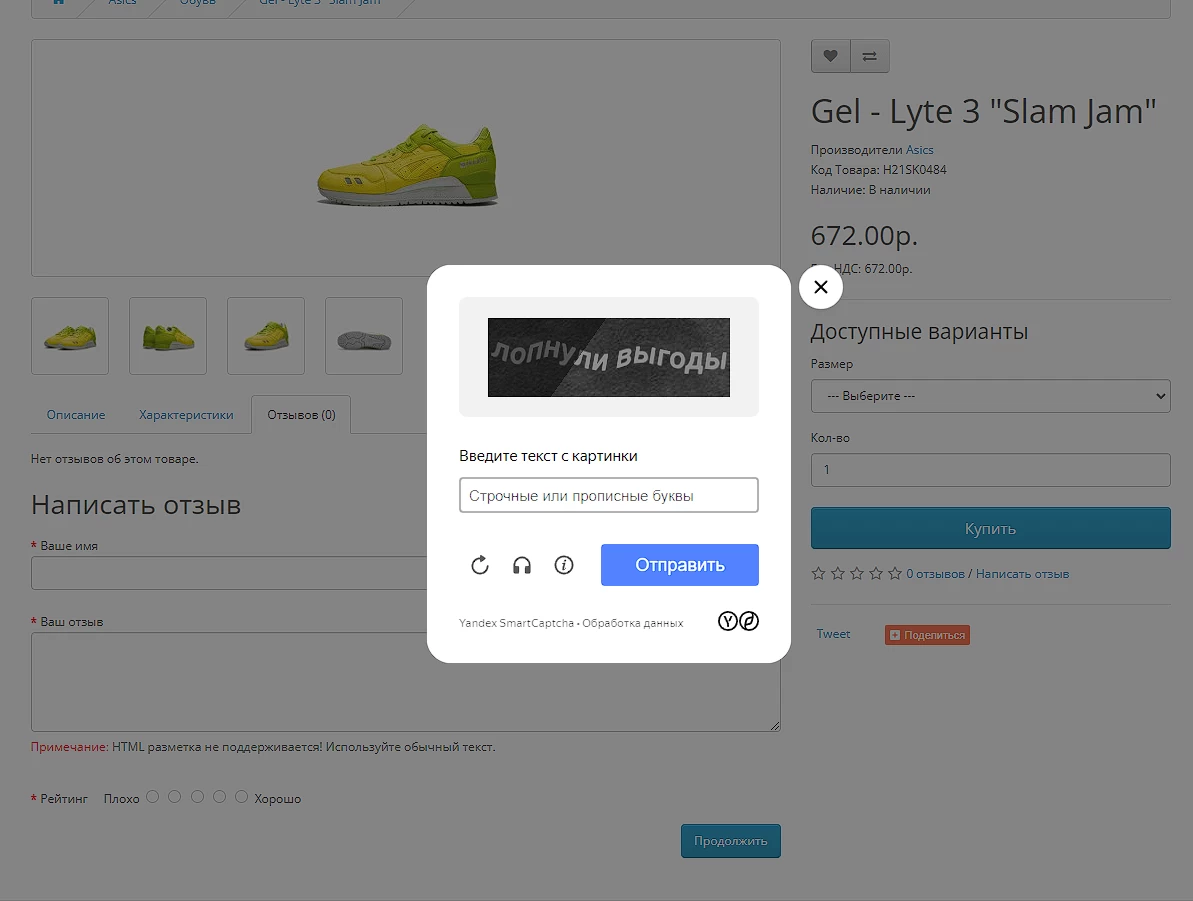The width and height of the screenshot is (1193, 901).
Task: Click the red Поделиться share button
Action: [927, 635]
